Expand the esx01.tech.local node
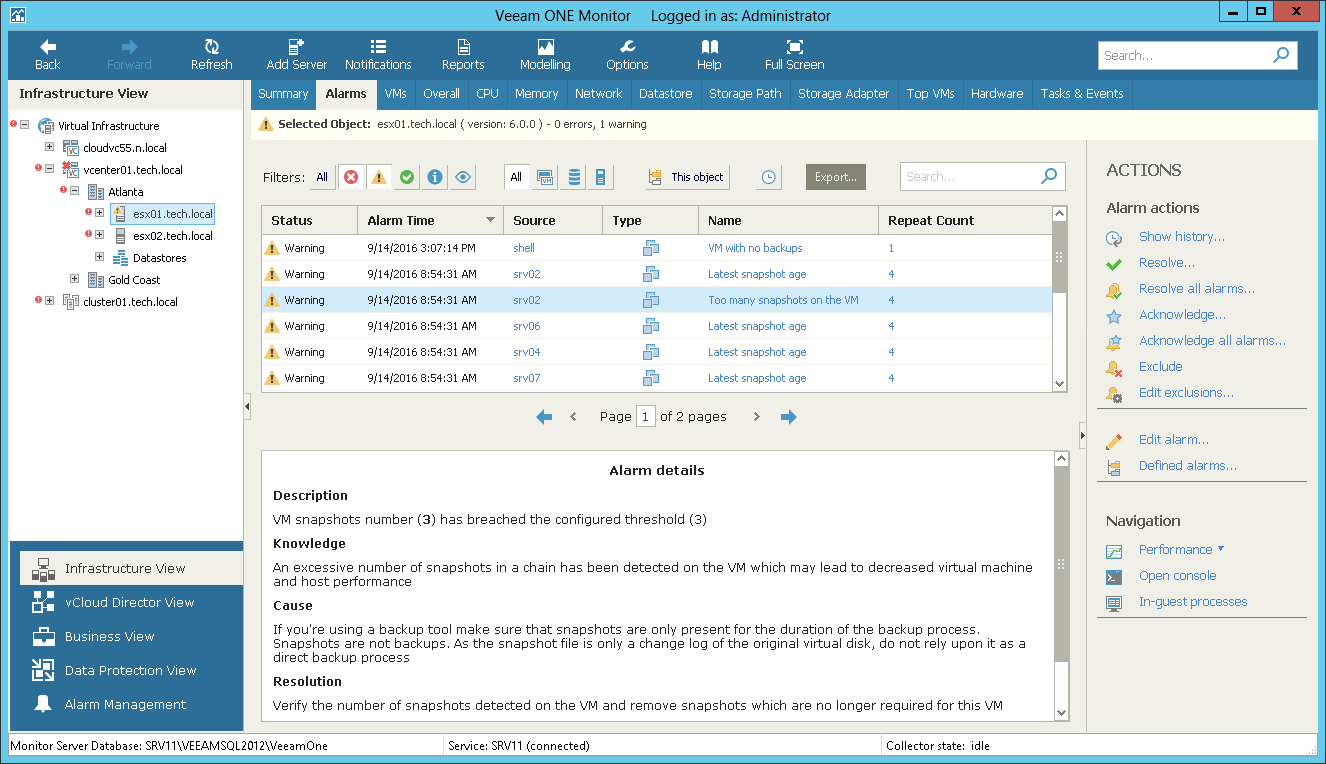1326x764 pixels. 99,213
